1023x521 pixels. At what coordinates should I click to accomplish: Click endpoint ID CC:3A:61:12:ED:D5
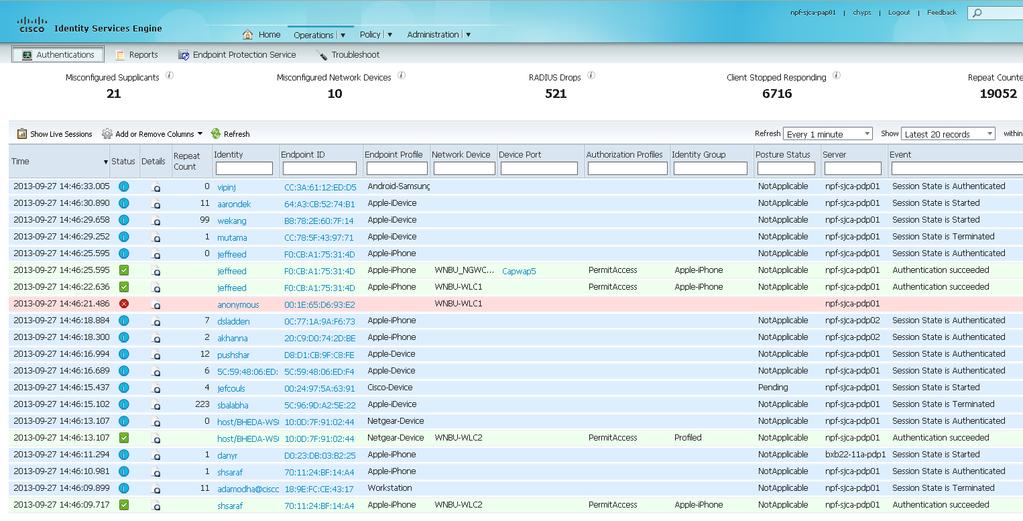pyautogui.click(x=320, y=187)
